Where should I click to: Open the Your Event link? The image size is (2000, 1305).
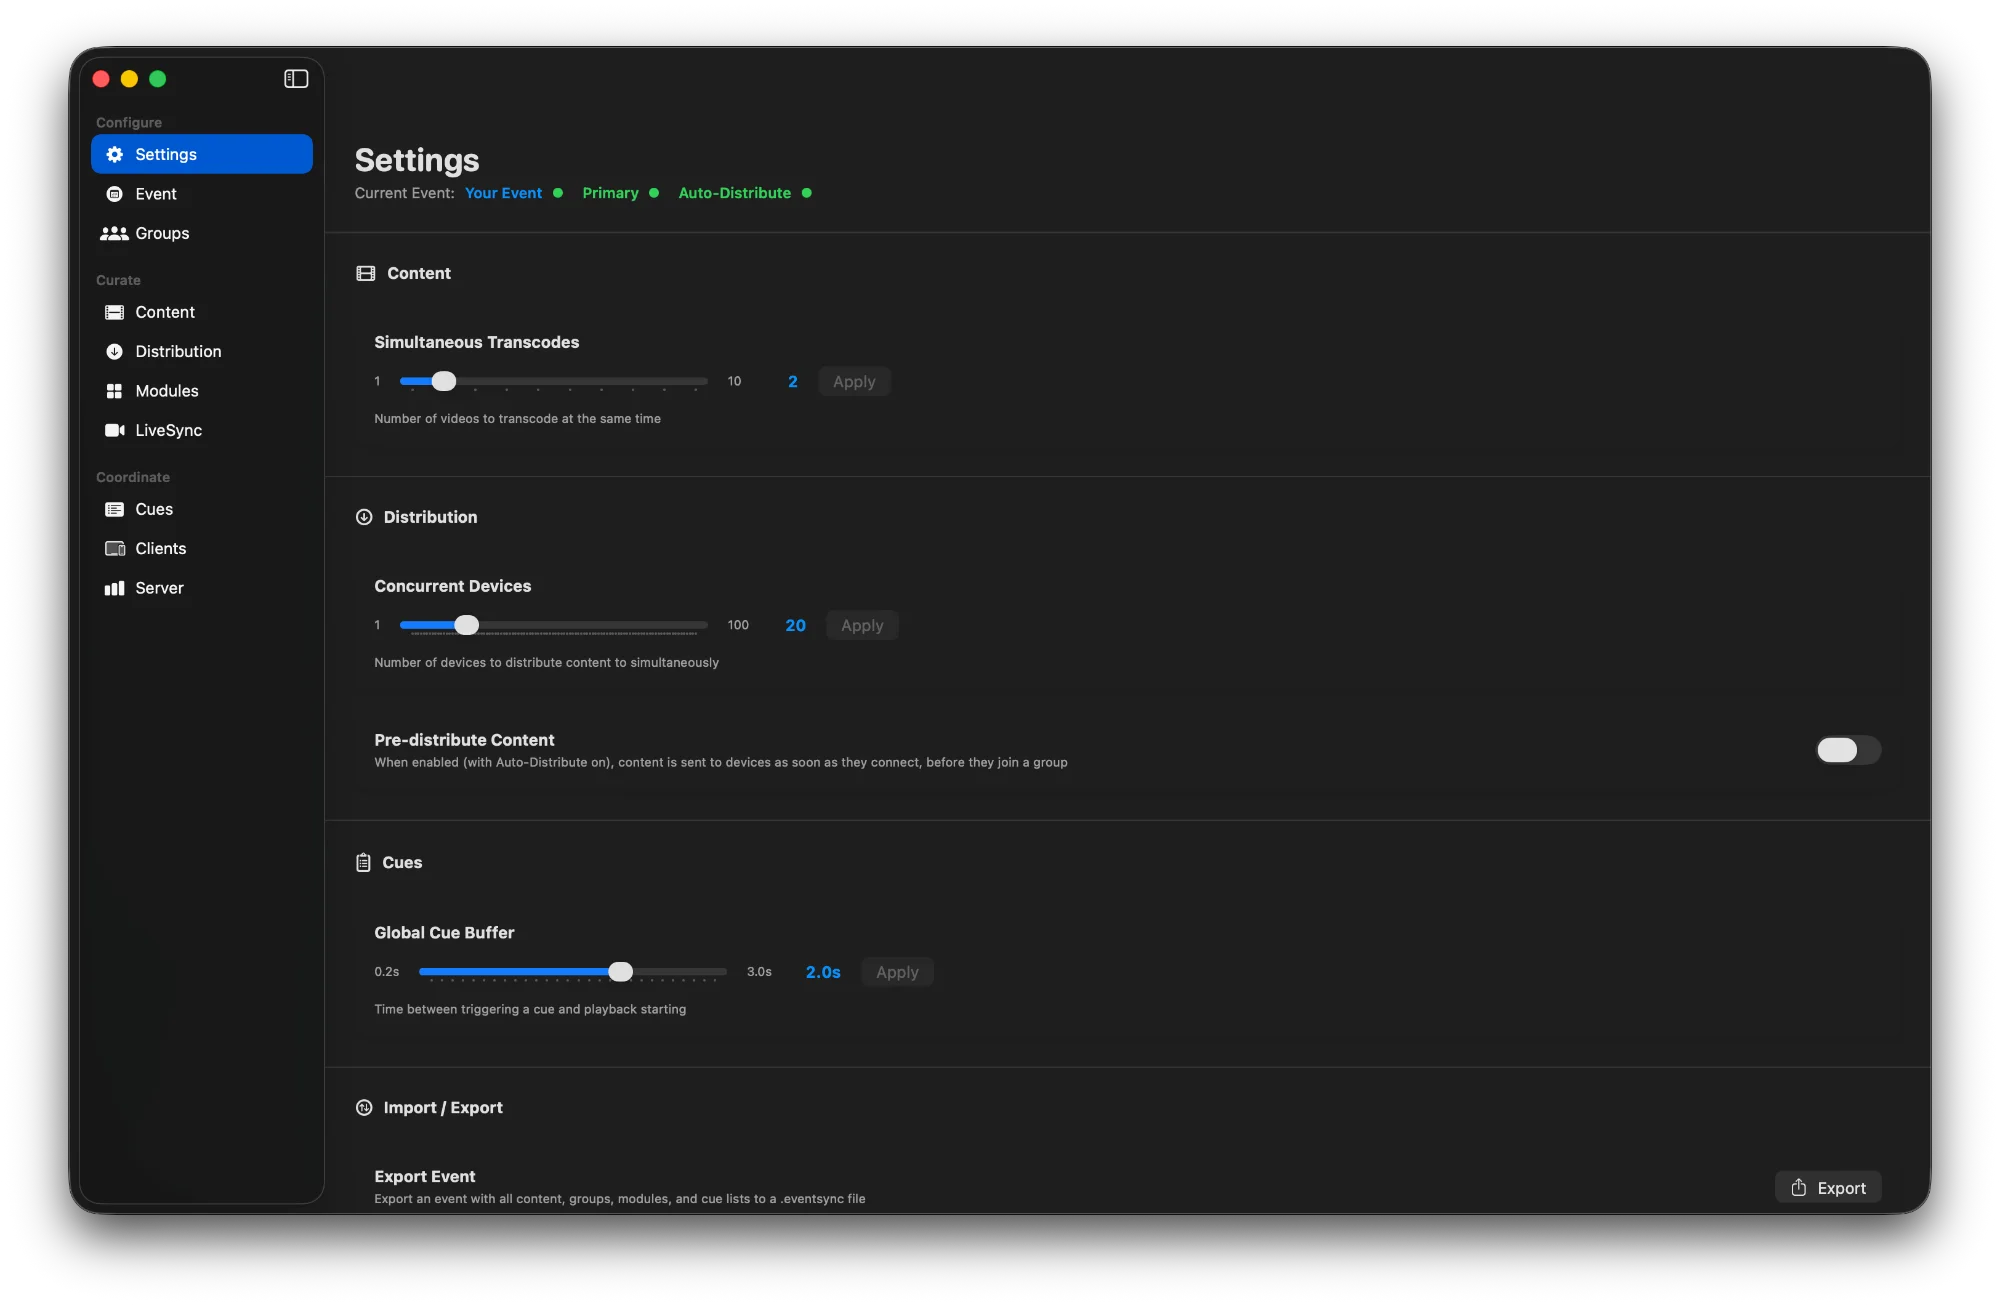[x=505, y=193]
